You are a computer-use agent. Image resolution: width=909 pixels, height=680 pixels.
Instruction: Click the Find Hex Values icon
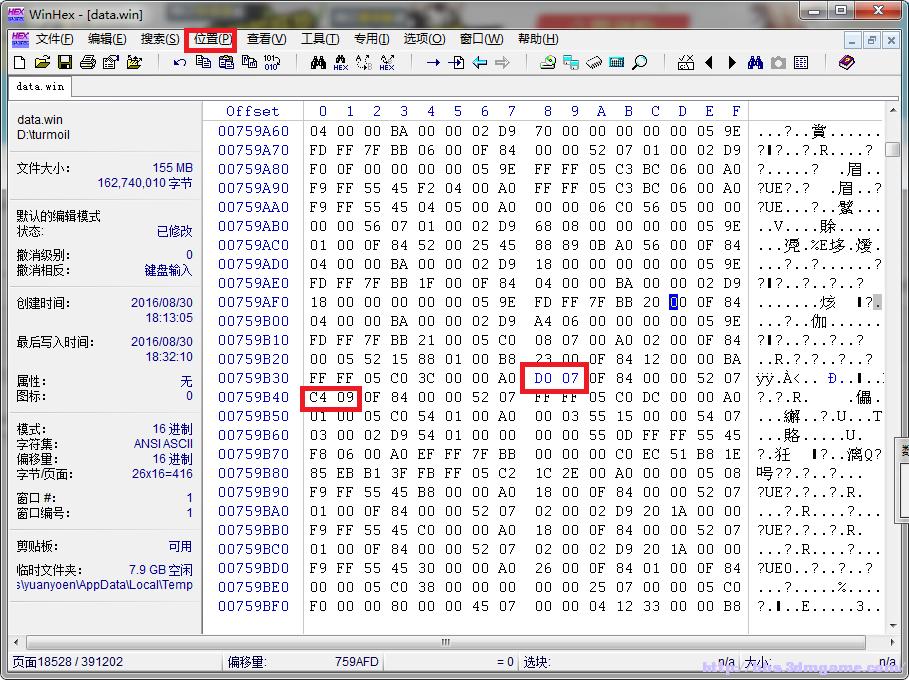point(340,62)
